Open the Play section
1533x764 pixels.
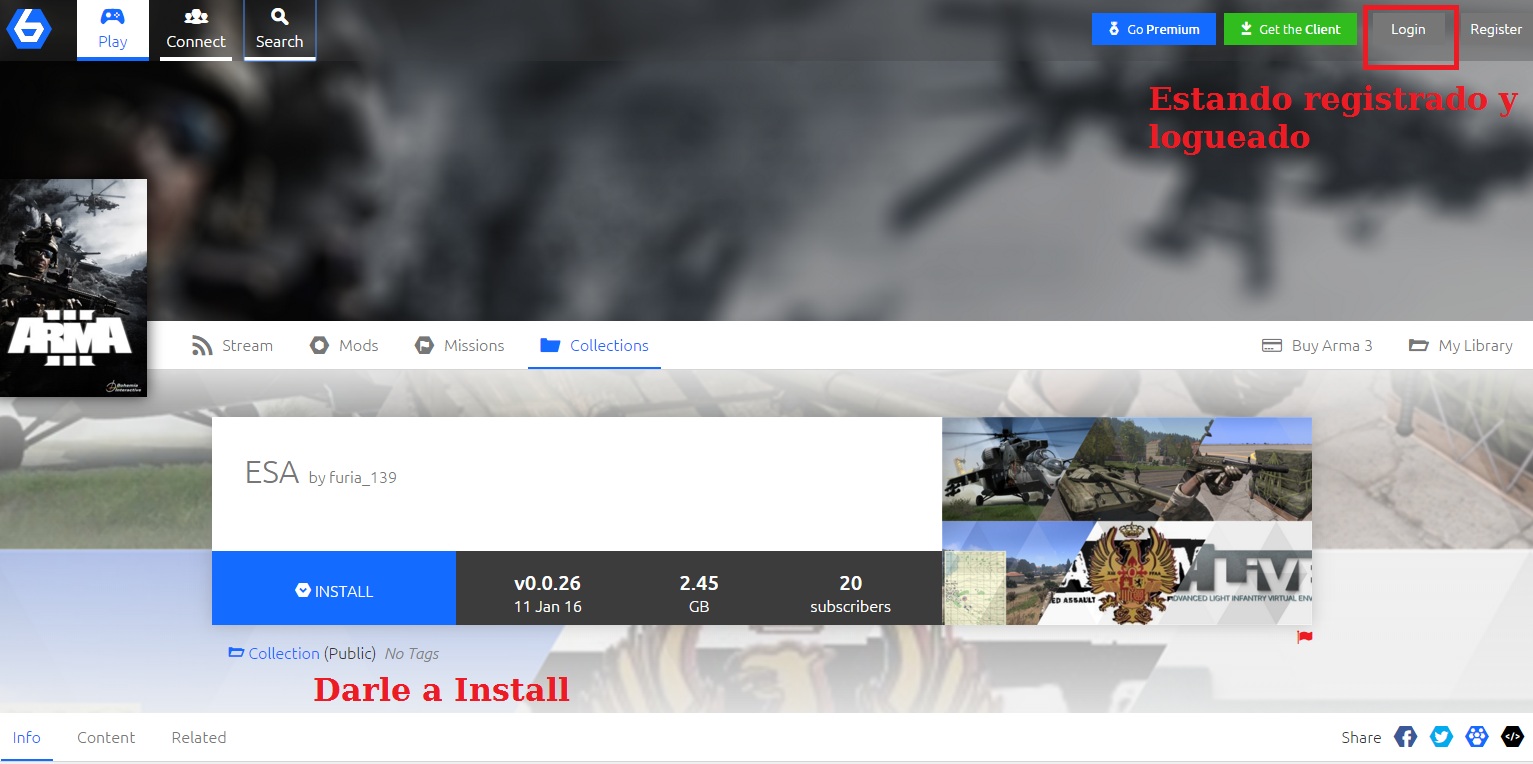click(x=113, y=30)
